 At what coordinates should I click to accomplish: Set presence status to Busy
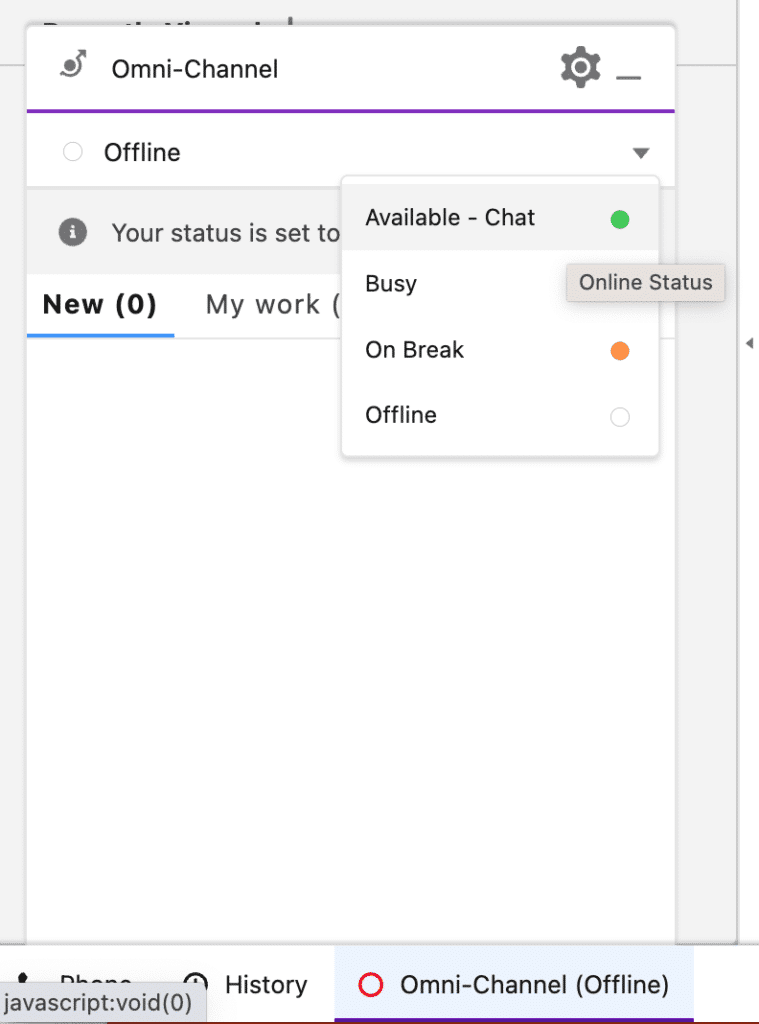coord(391,284)
